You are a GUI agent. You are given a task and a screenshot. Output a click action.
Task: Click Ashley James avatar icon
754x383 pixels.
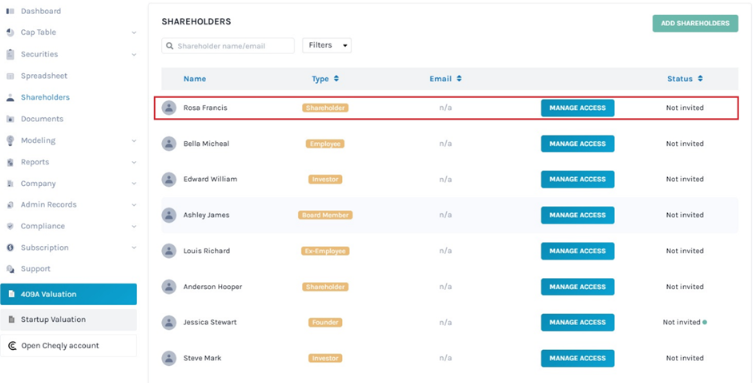point(169,215)
